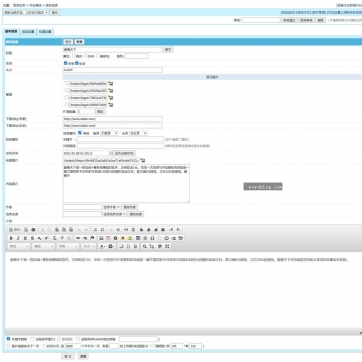Screen dimensions: 362x362
Task: Open the font size dropdown in the editor toolbar
Action: click(89, 246)
